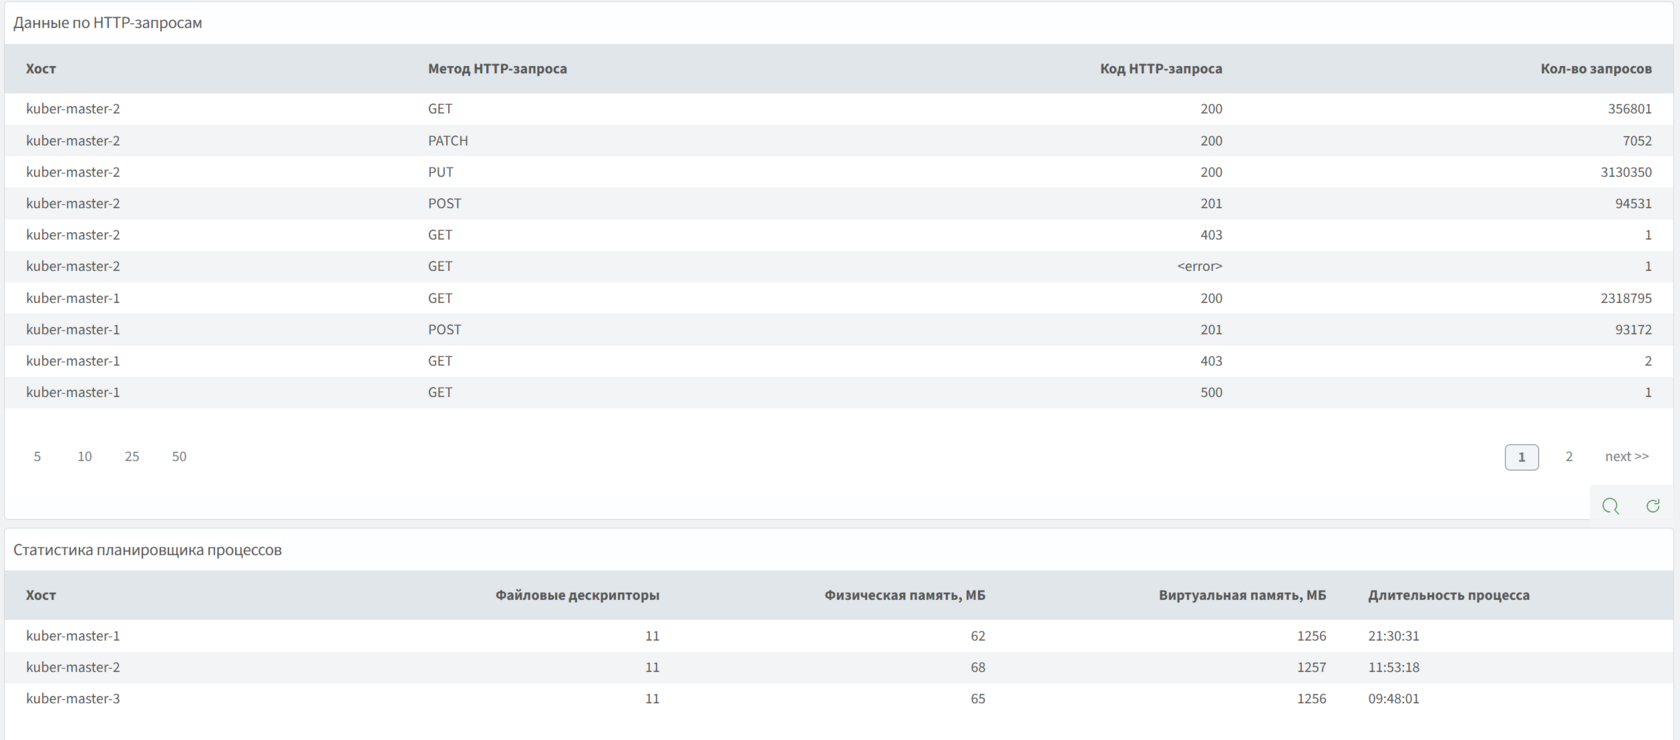Sort by Физическая память, МБ column
This screenshot has height=740, width=1680.
pos(904,595)
